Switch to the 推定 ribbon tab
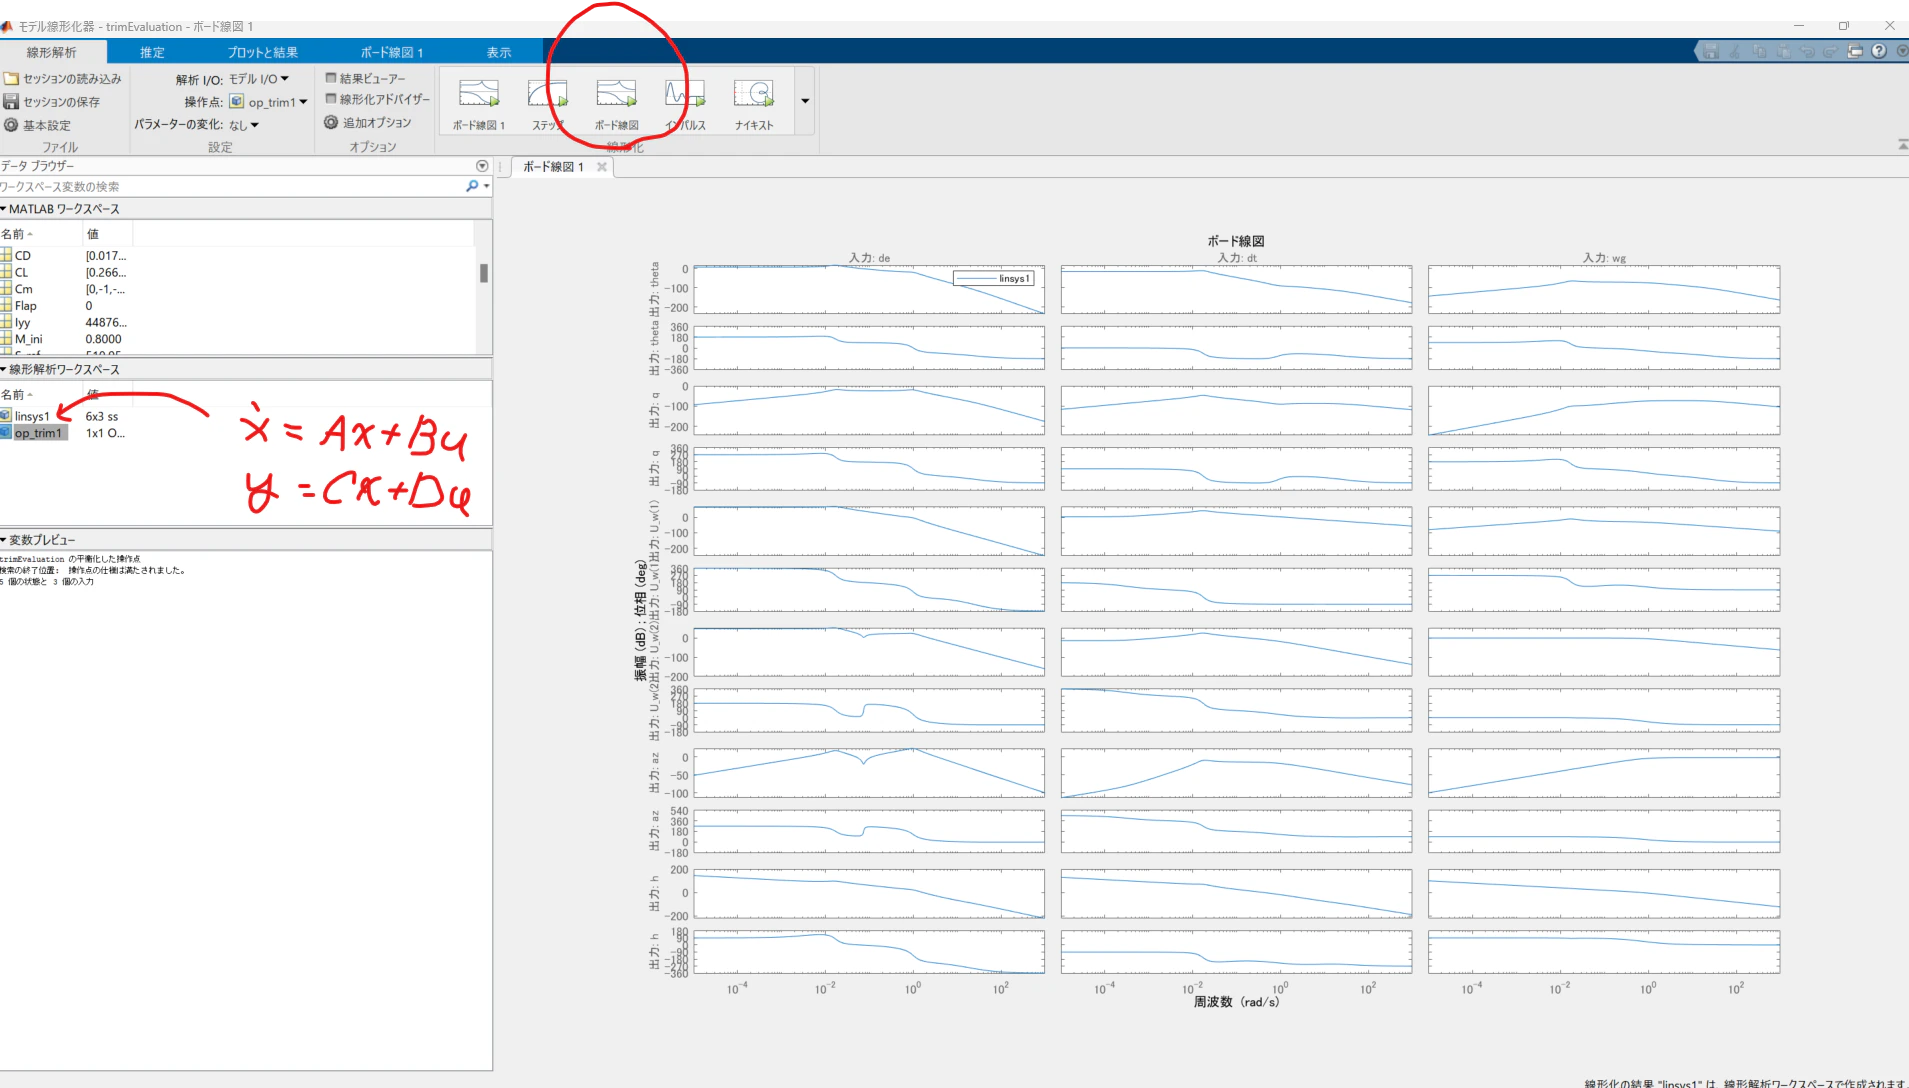This screenshot has height=1088, width=1909. pyautogui.click(x=152, y=51)
